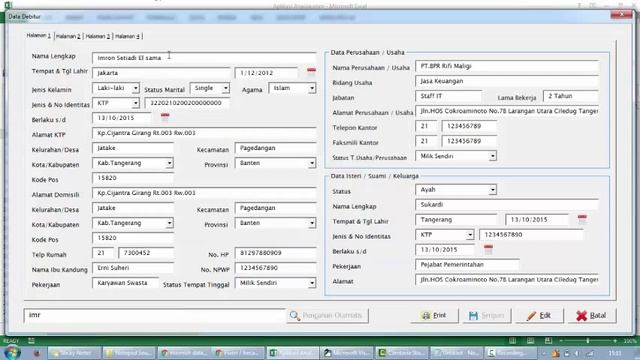Open calendar icon next to debtor Berlaku s/d 13/10/2015

(165, 118)
